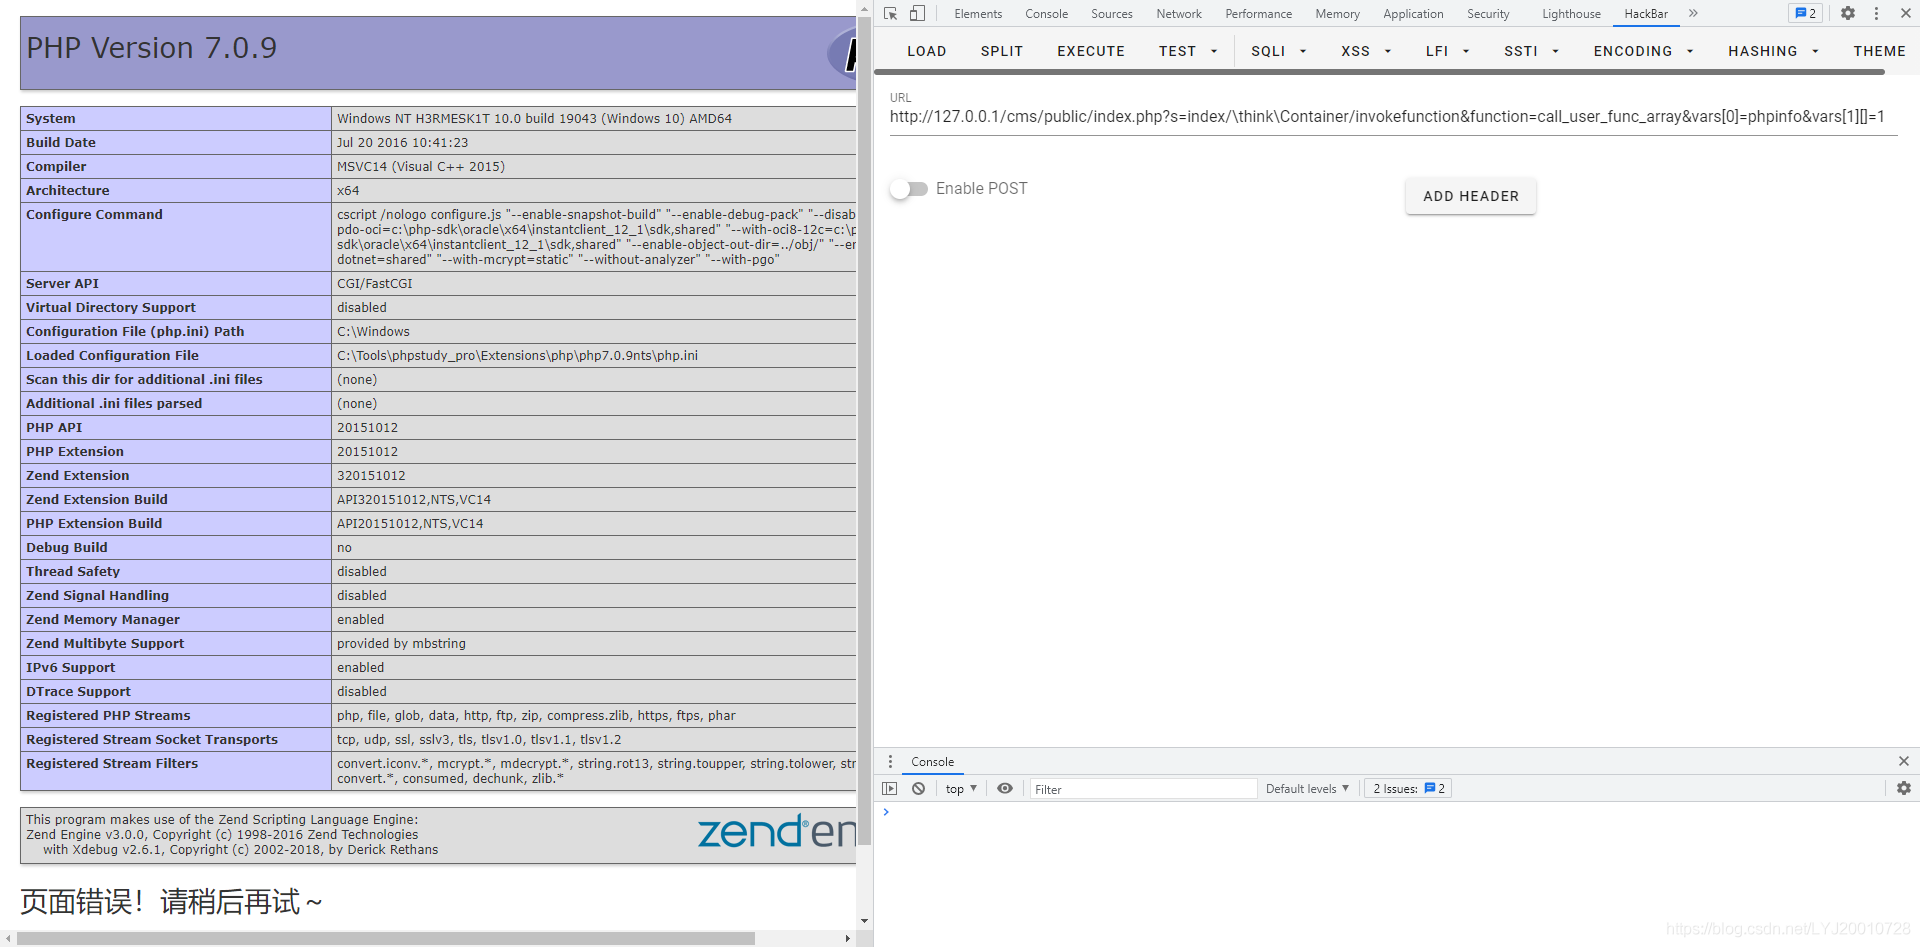Open the Default levels dropdown
The image size is (1920, 947).
(x=1307, y=789)
